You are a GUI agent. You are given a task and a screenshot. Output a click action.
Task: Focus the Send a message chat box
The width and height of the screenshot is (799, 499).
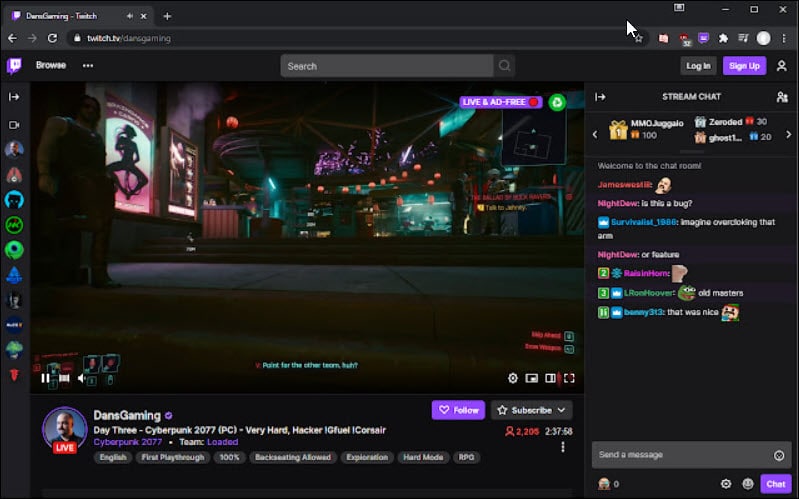(691, 455)
